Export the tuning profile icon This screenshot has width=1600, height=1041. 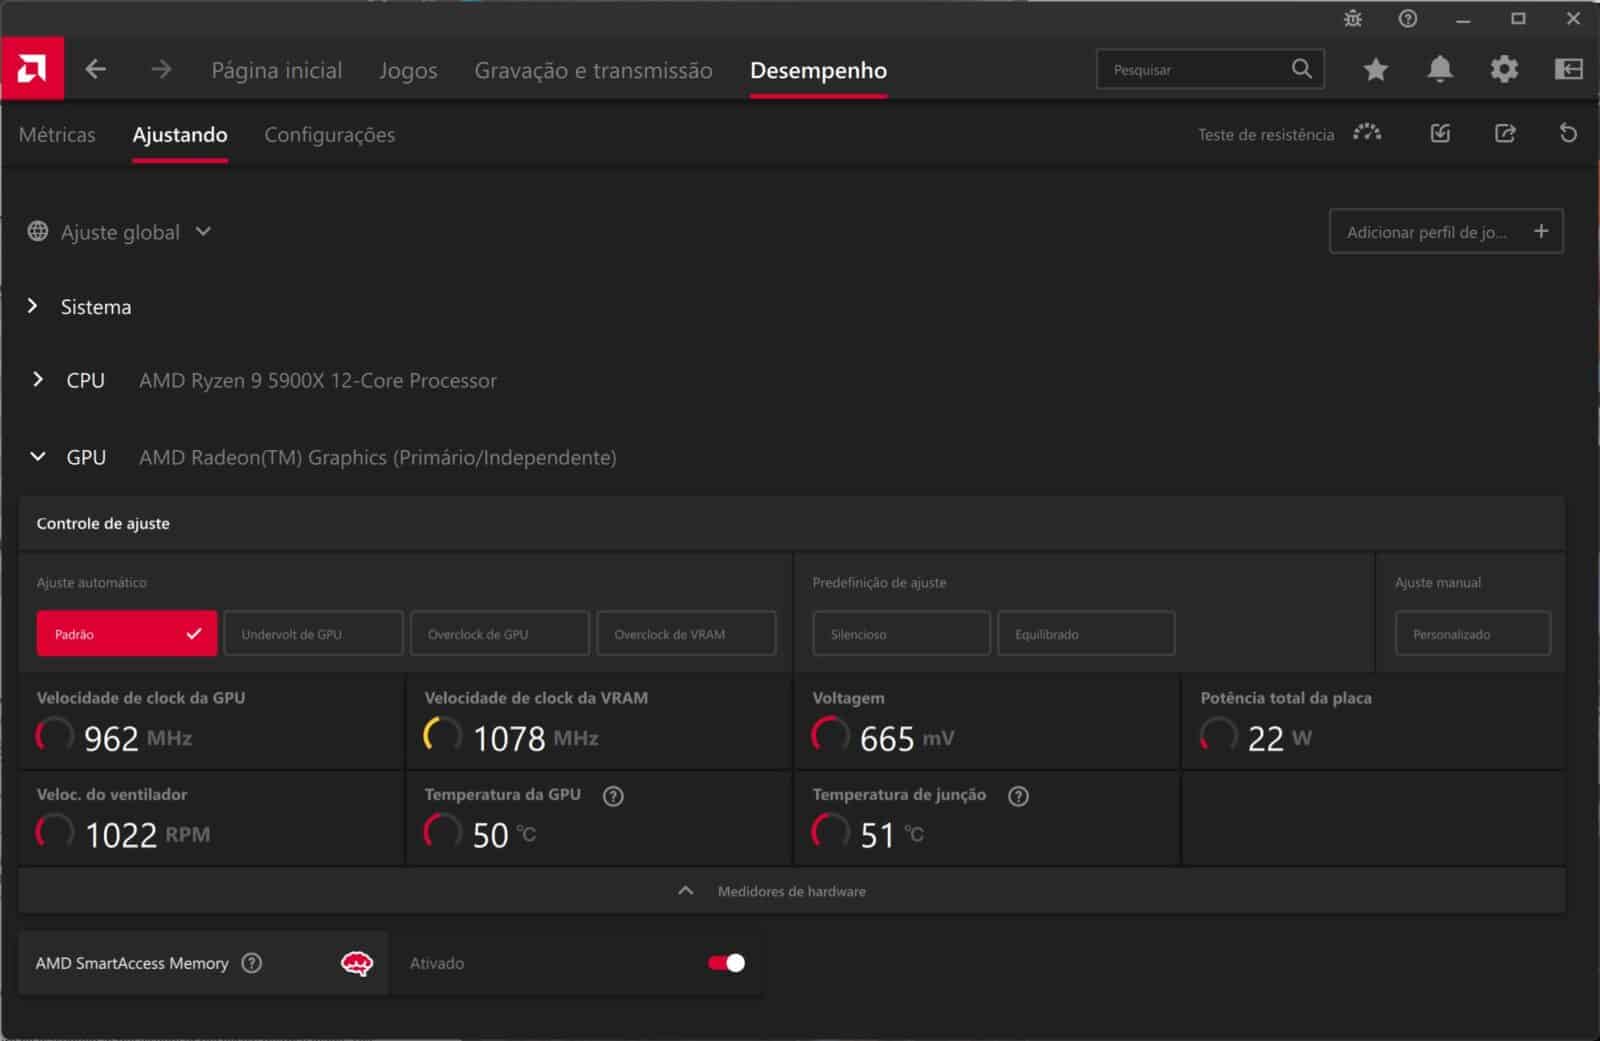pyautogui.click(x=1505, y=133)
